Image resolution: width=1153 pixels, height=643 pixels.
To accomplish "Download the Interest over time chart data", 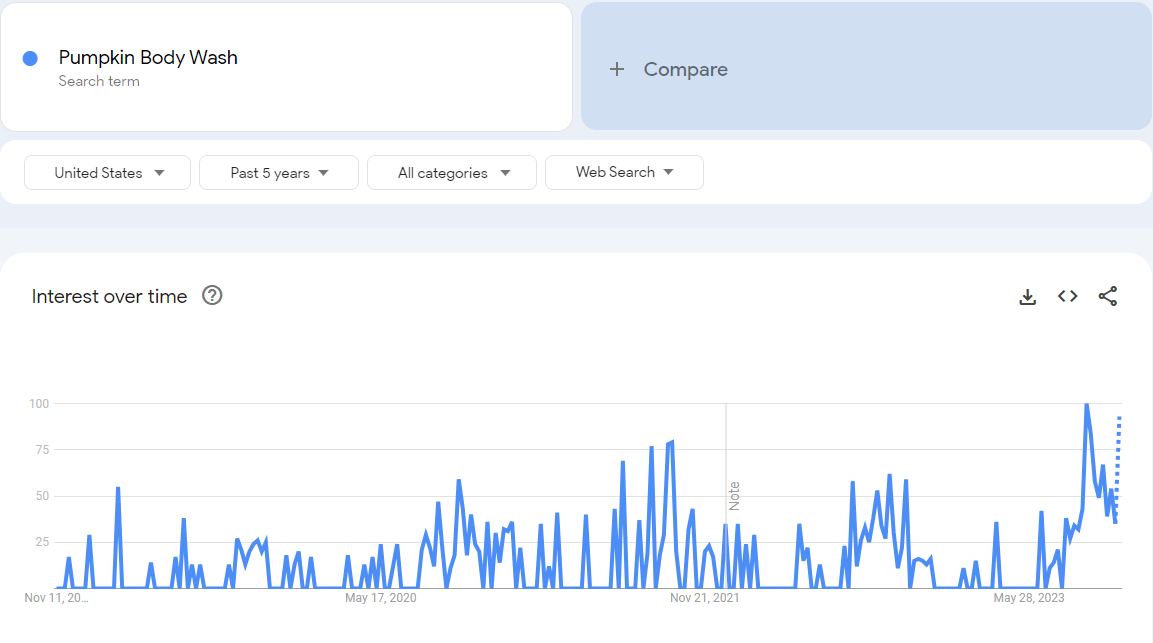I will point(1027,297).
